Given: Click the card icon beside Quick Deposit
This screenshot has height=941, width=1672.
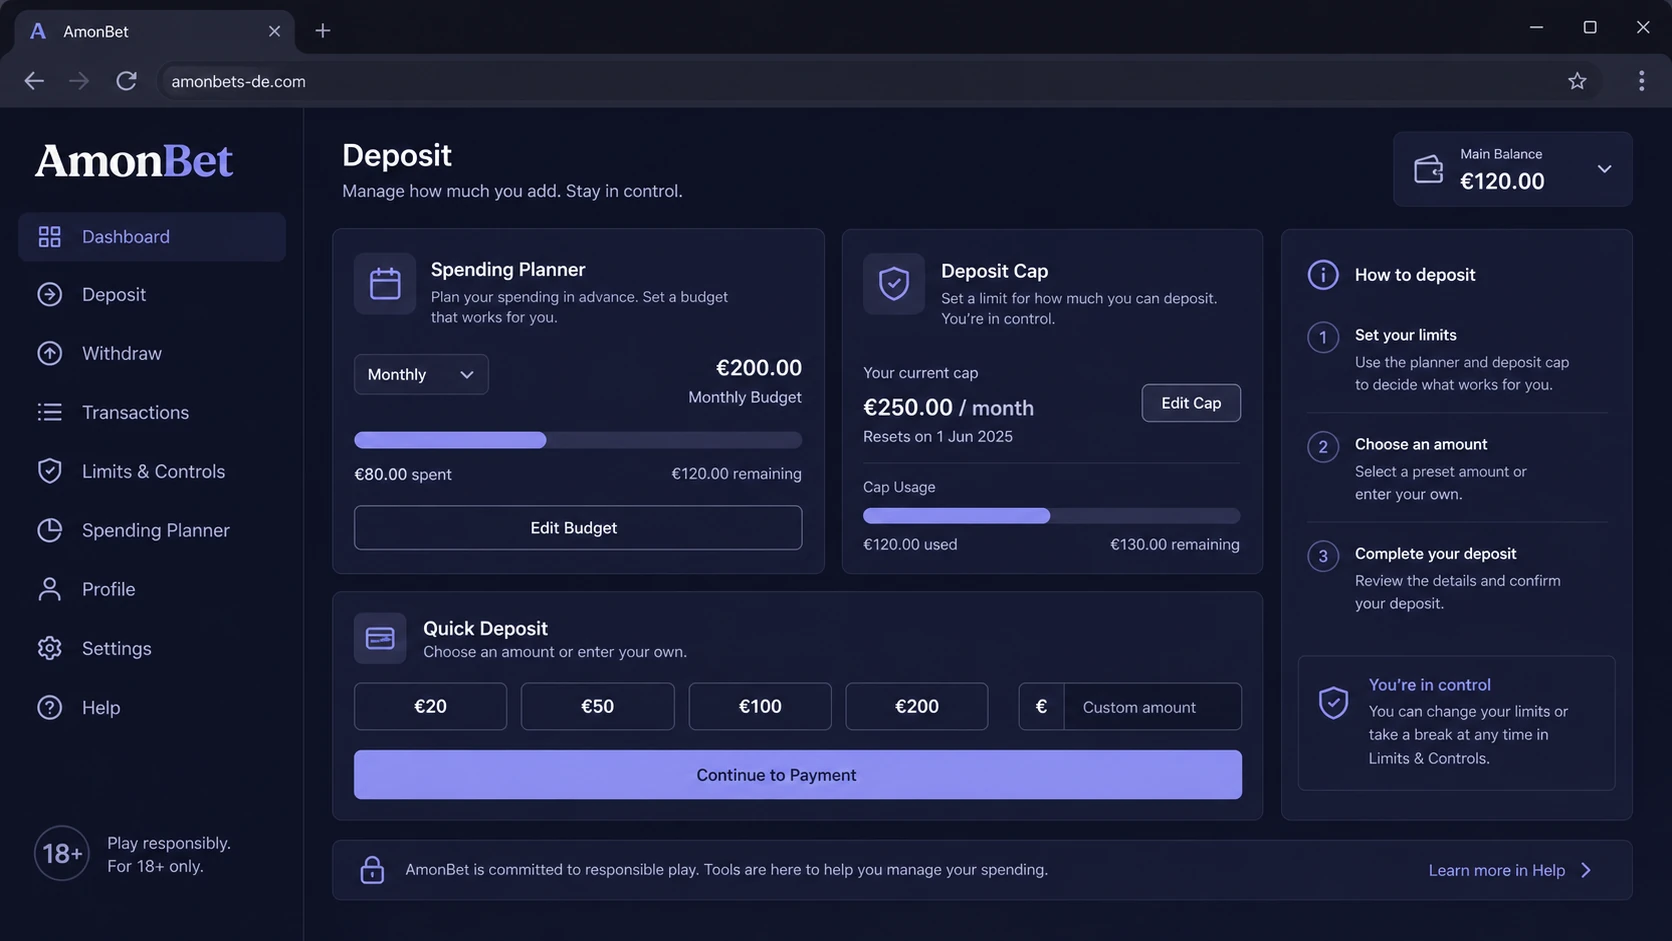Looking at the screenshot, I should coord(380,638).
